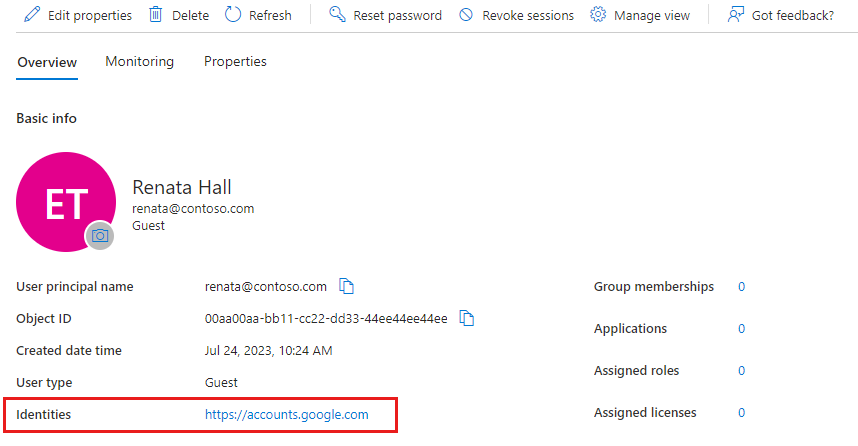Select the Overview tab

coord(47,62)
